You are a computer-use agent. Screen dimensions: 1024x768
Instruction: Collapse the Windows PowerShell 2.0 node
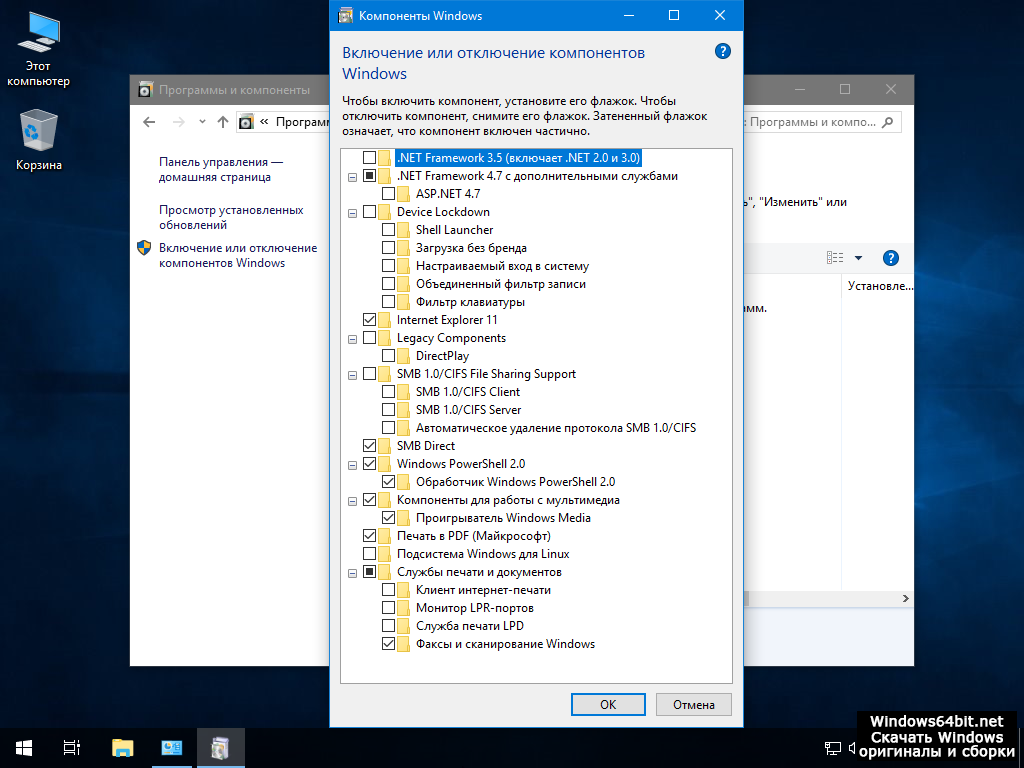click(x=352, y=464)
